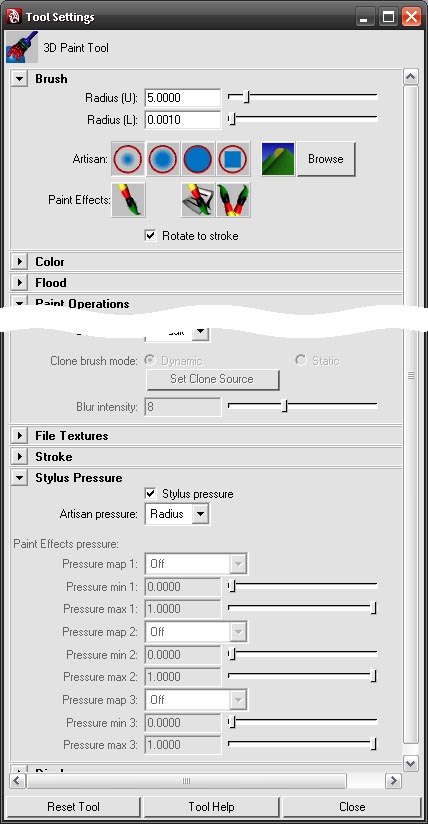The height and width of the screenshot is (824, 428).
Task: Click the 3D Paint Tool icon
Action: point(22,47)
